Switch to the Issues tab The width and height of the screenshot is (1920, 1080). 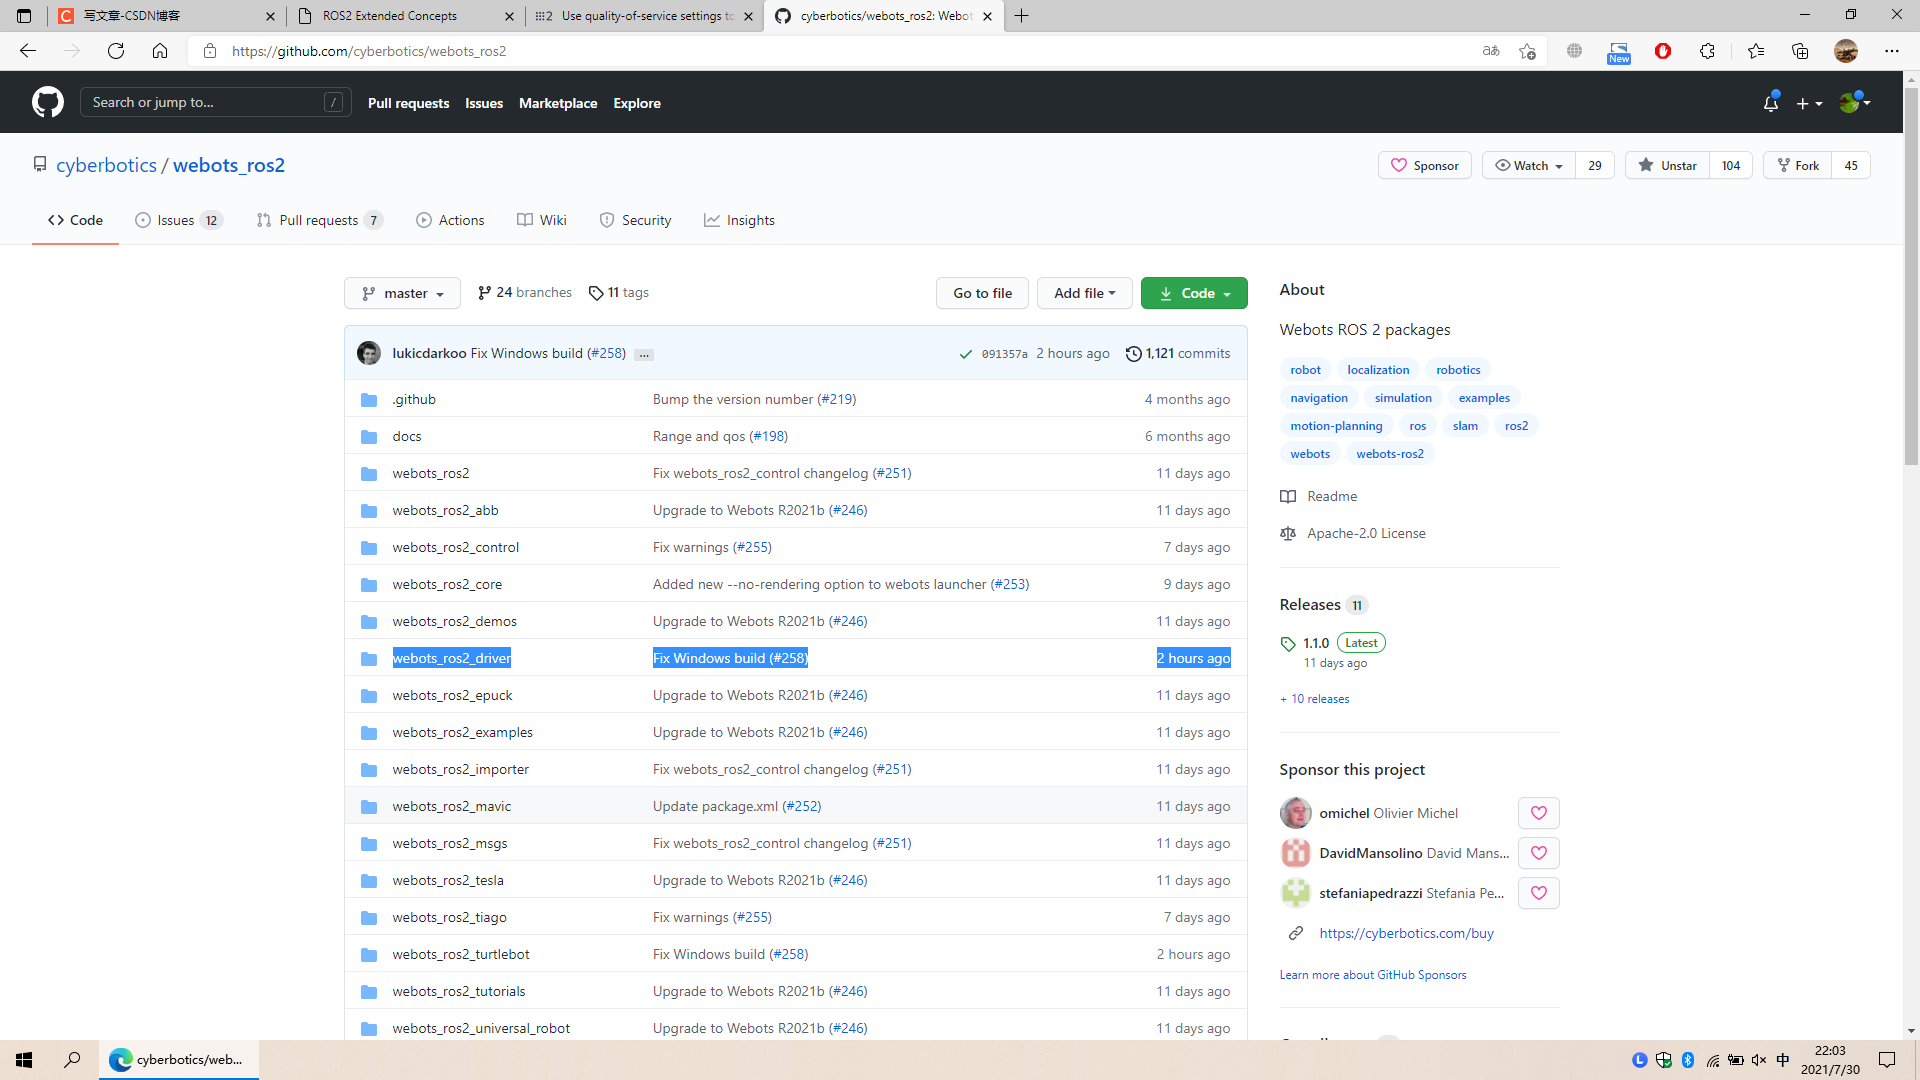tap(178, 220)
